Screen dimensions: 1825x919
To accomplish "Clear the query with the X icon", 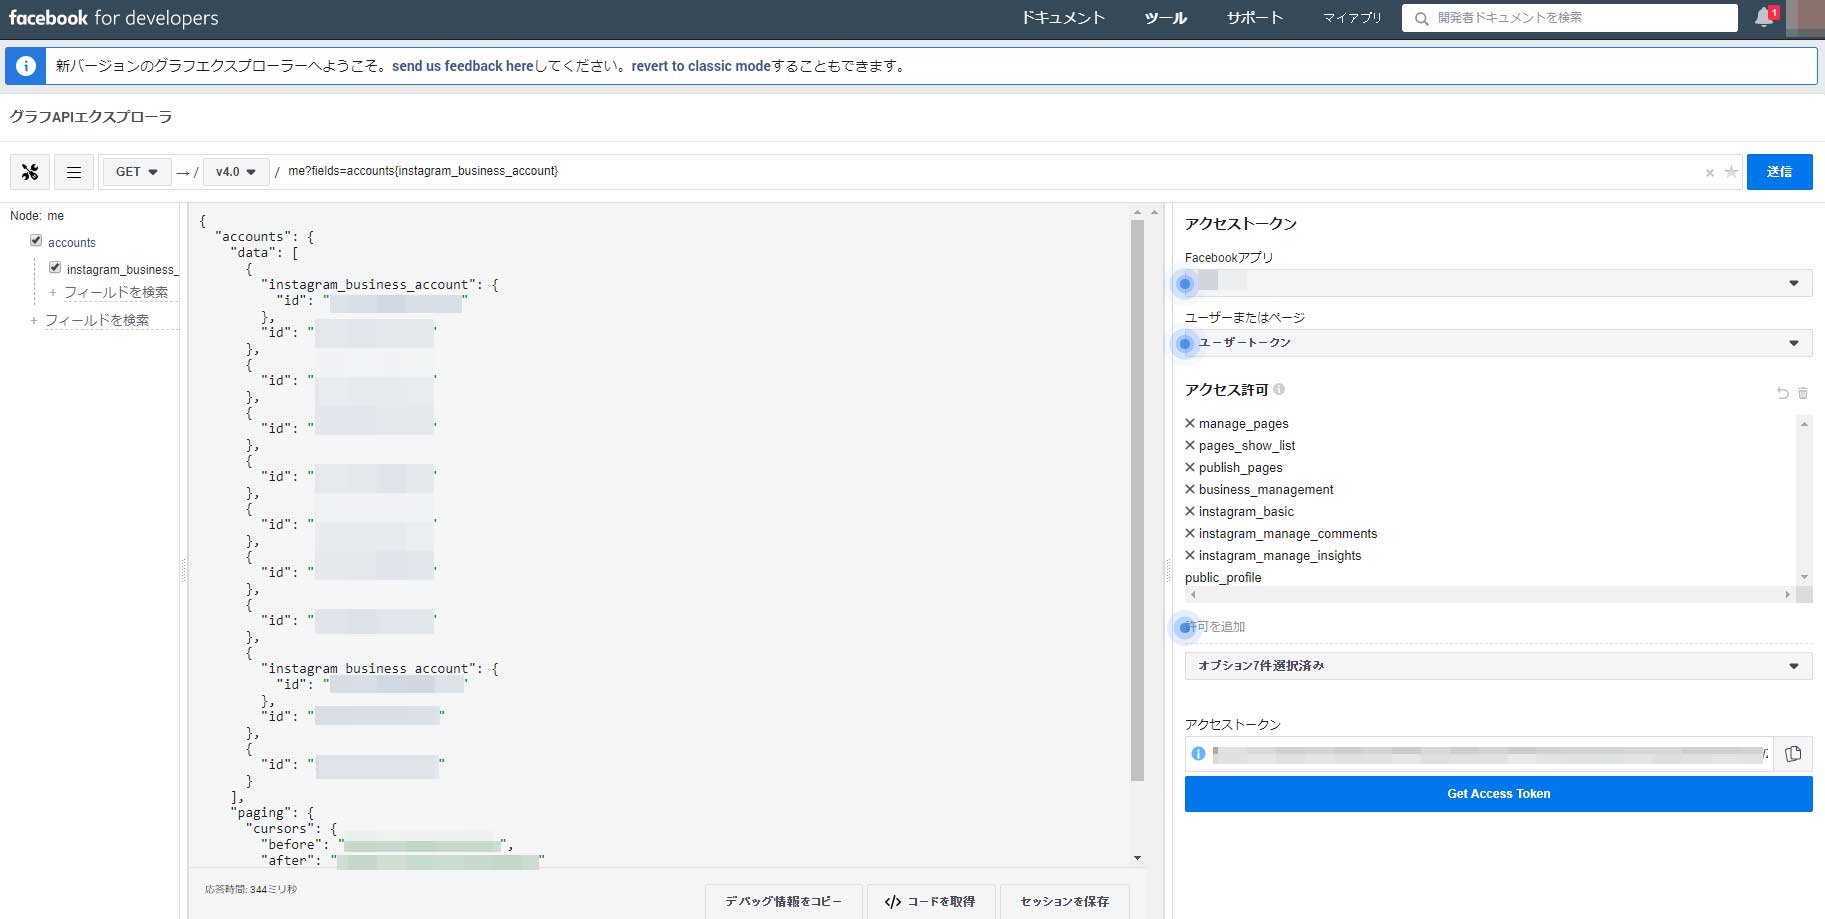I will pyautogui.click(x=1709, y=173).
